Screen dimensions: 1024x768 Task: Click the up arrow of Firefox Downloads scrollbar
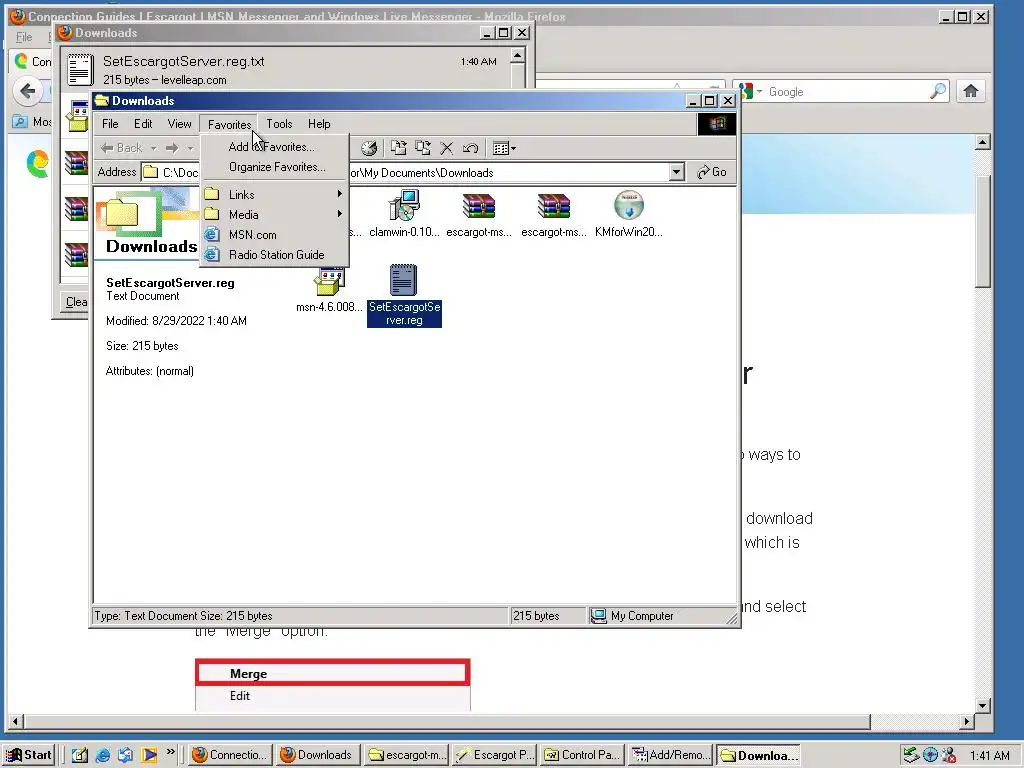pyautogui.click(x=517, y=56)
